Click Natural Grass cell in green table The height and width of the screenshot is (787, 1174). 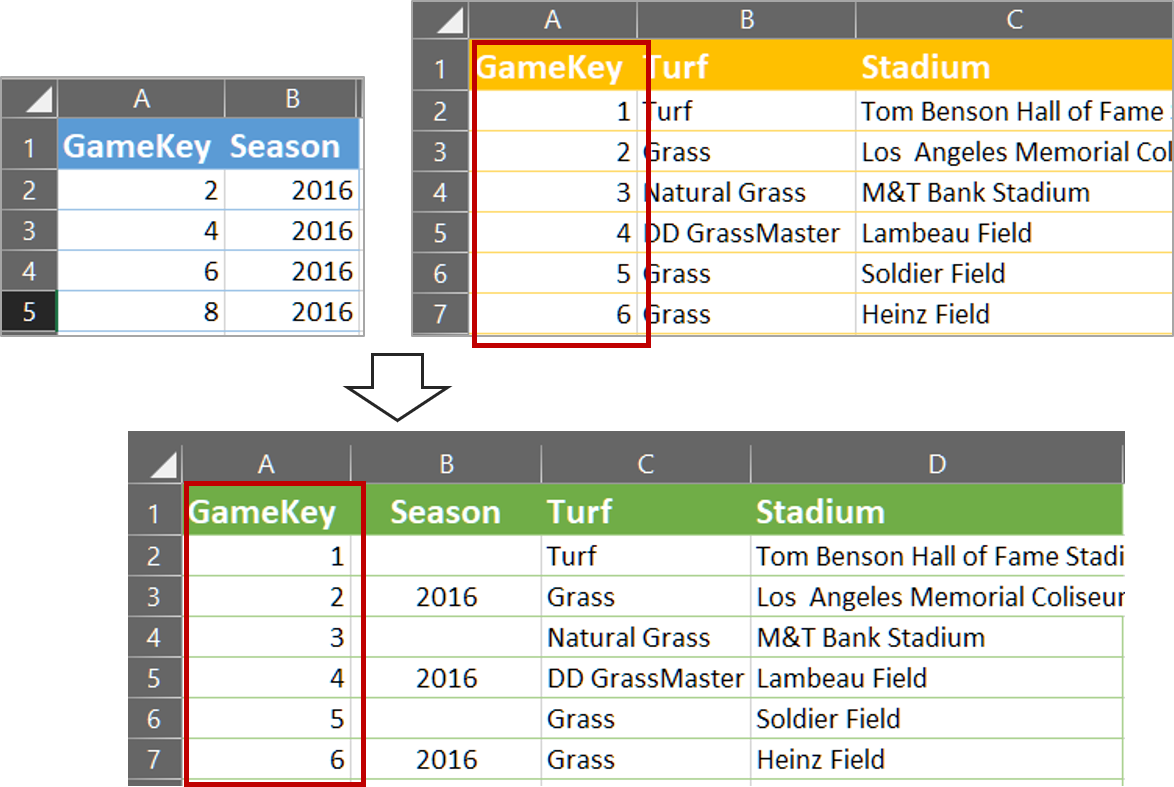click(645, 637)
